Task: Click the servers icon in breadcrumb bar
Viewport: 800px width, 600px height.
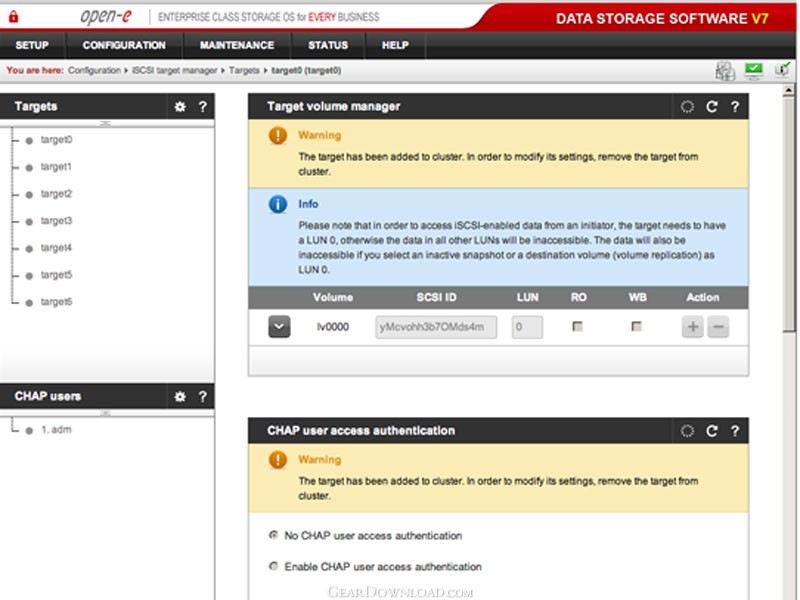Action: [725, 71]
